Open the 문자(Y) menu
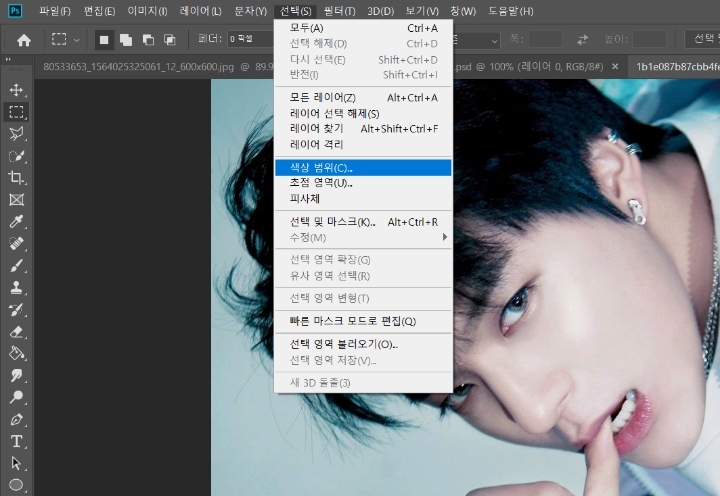720x496 pixels. pos(250,11)
